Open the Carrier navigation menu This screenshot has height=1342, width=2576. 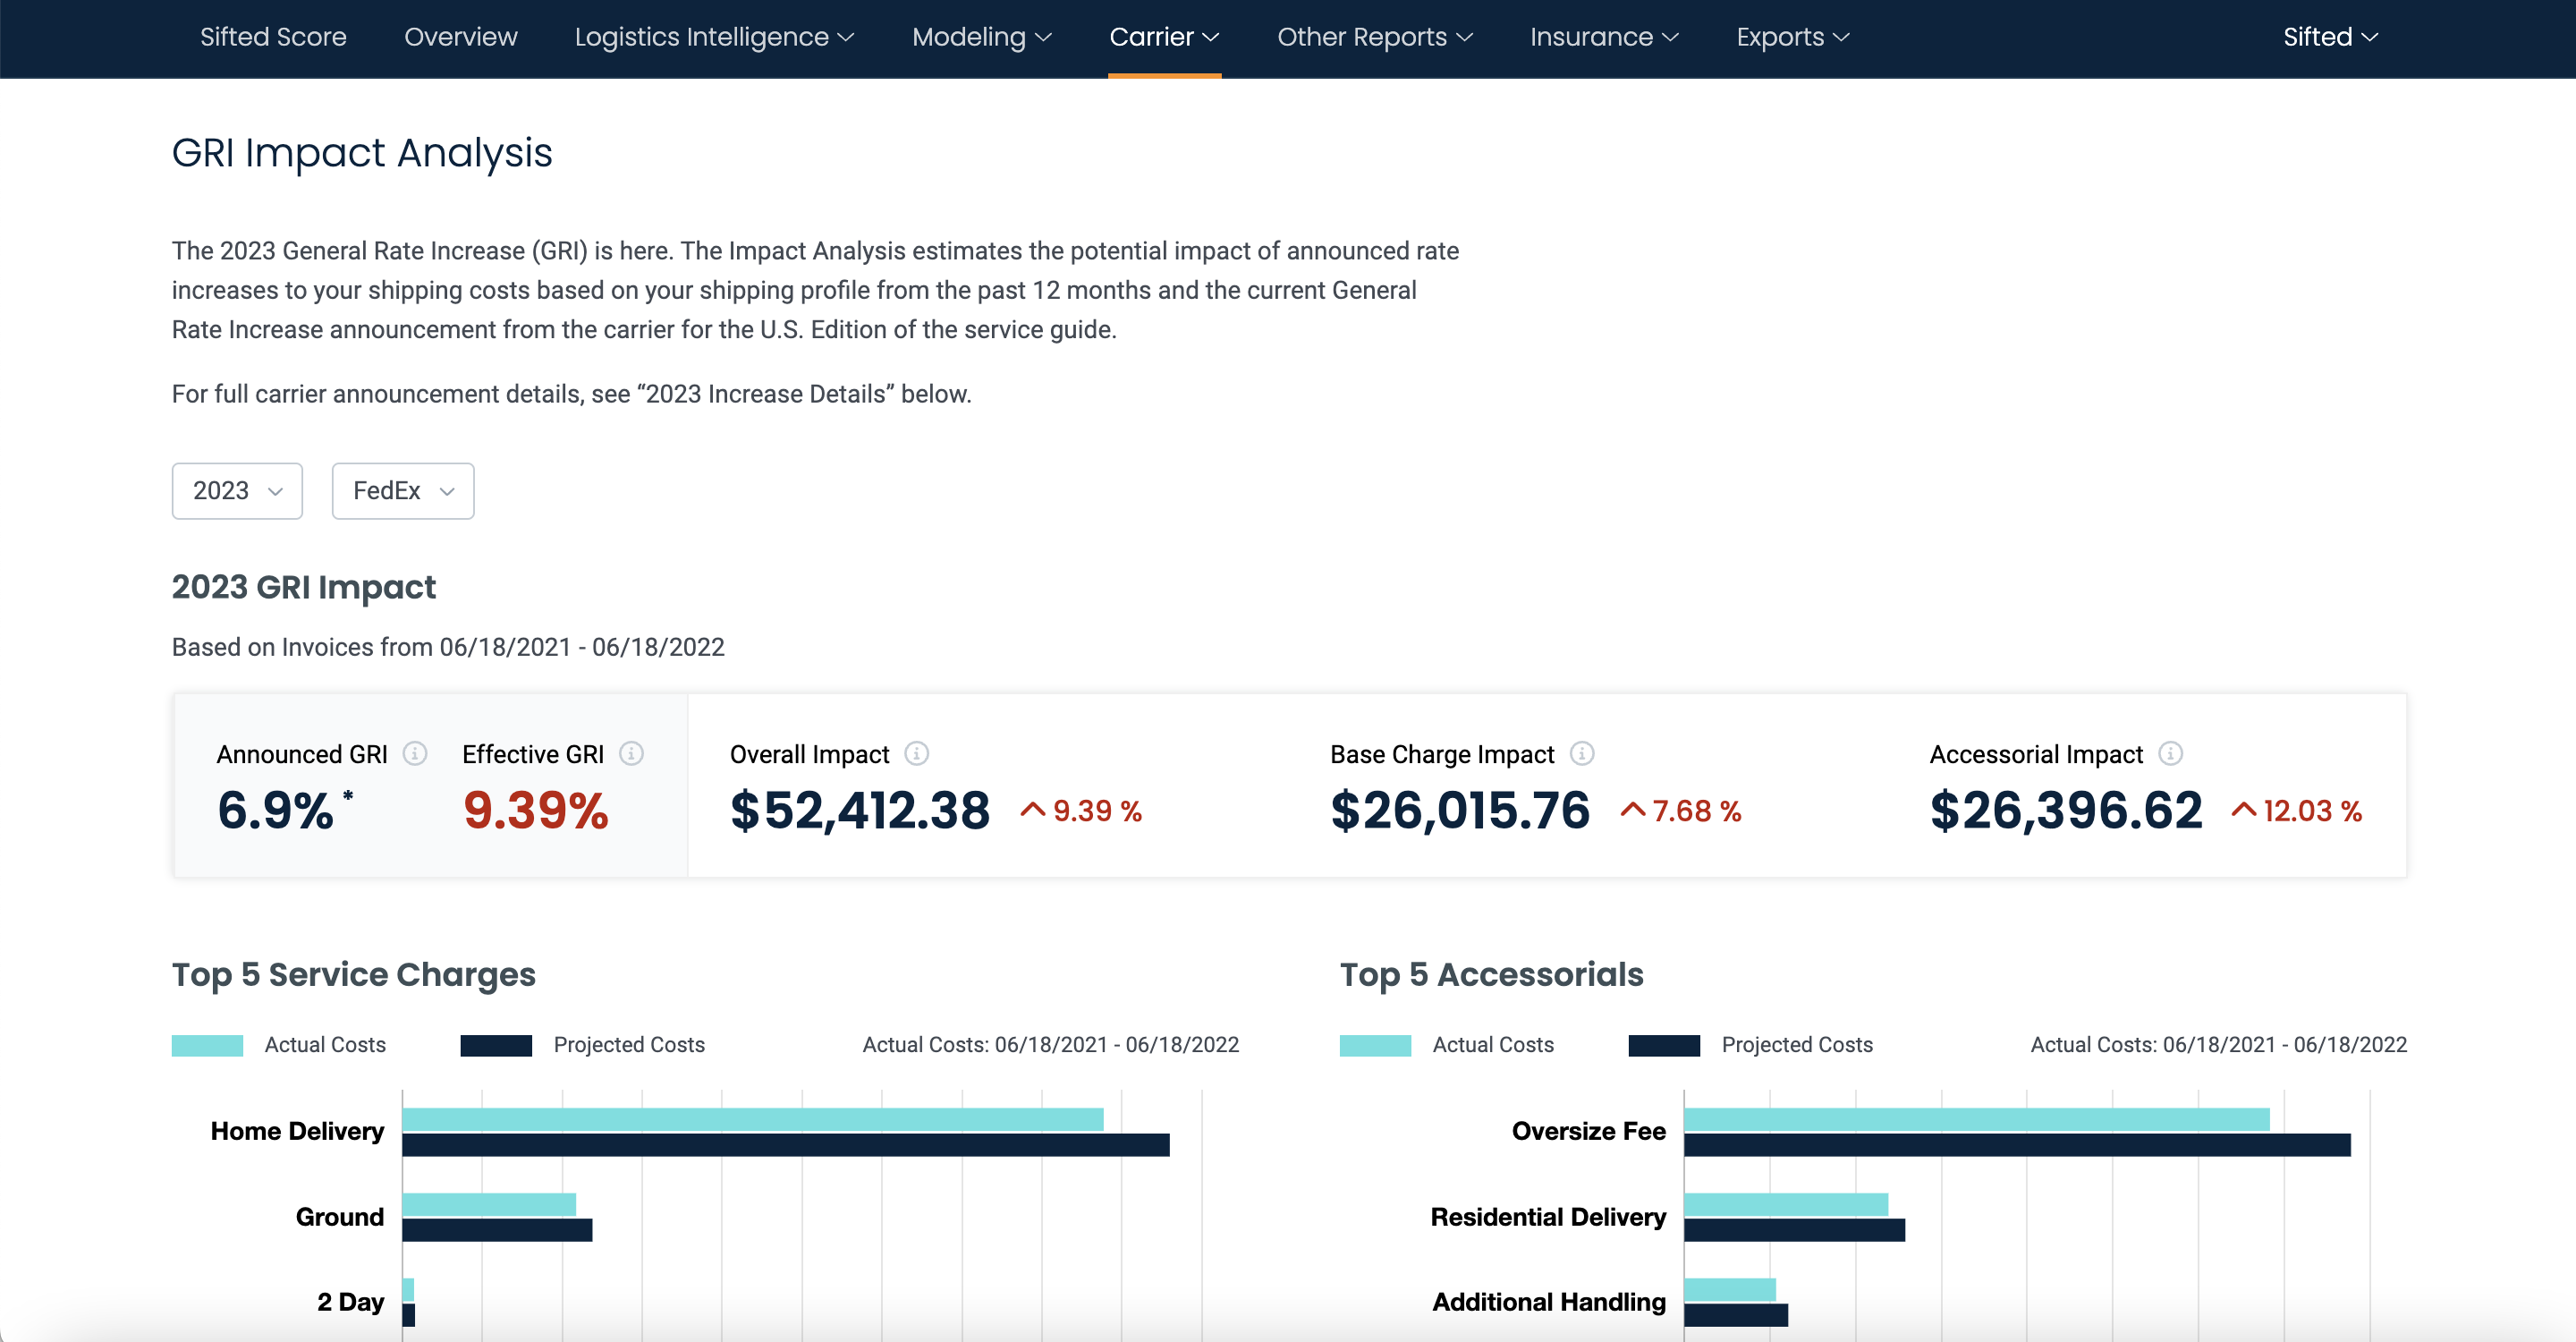(1164, 37)
